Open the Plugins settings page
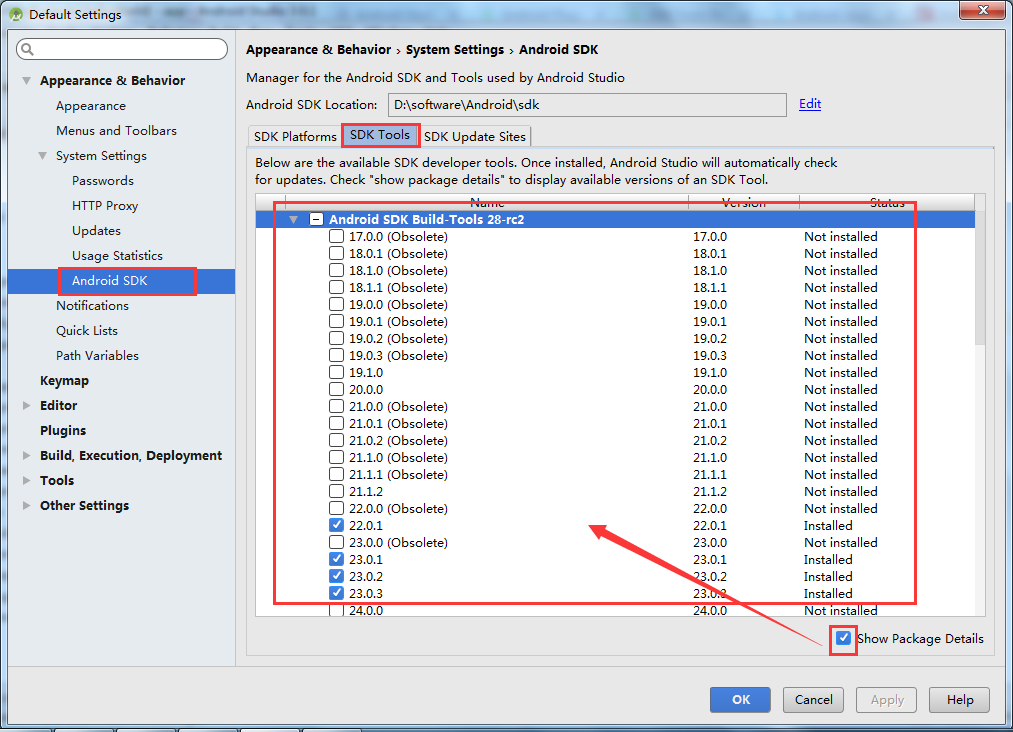Viewport: 1013px width, 732px height. (63, 430)
